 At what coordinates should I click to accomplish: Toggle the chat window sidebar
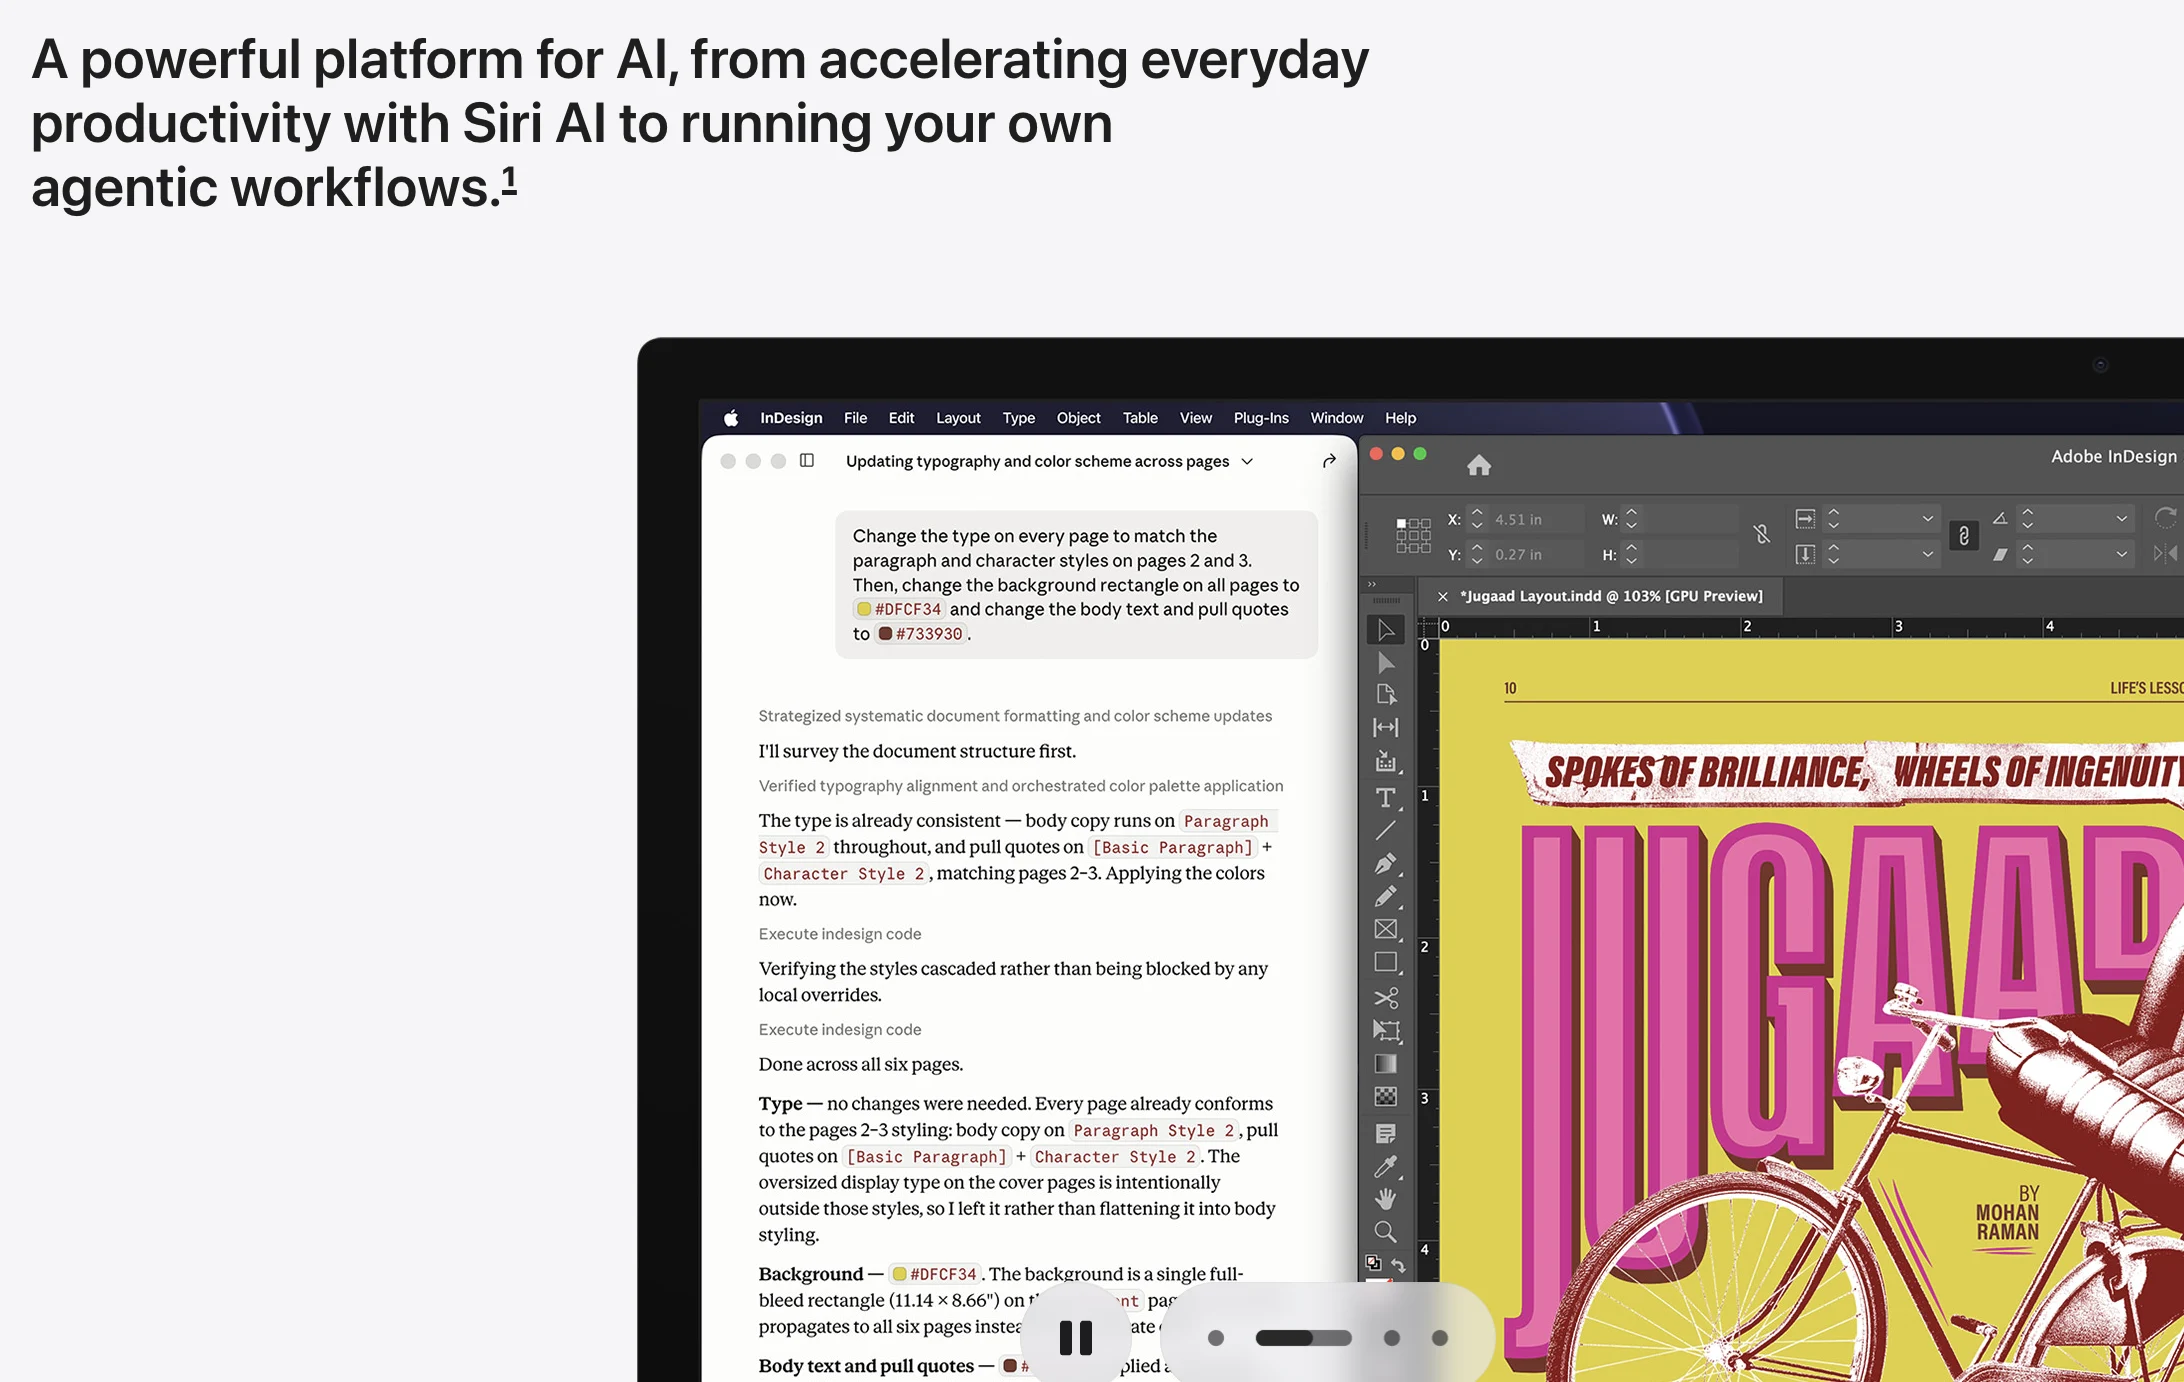point(807,461)
